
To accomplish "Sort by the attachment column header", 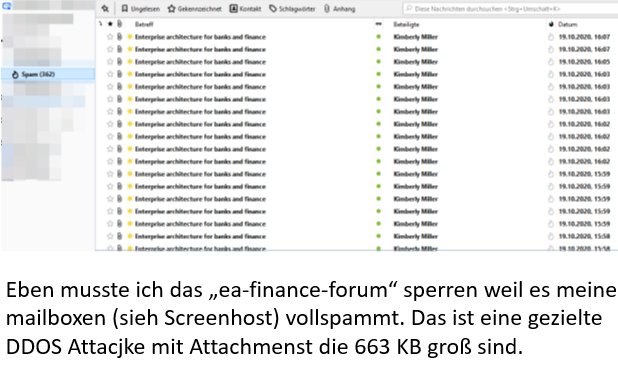I will pyautogui.click(x=119, y=24).
